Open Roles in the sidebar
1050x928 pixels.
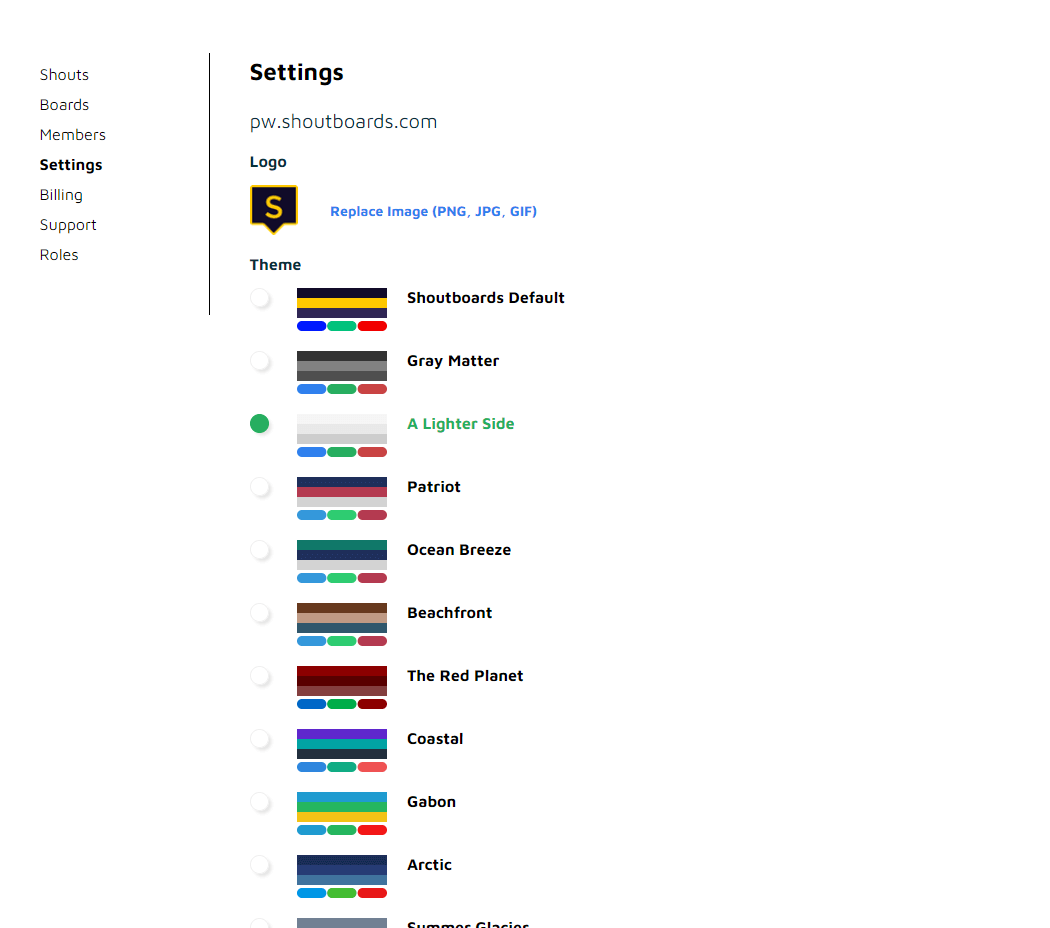pos(59,255)
